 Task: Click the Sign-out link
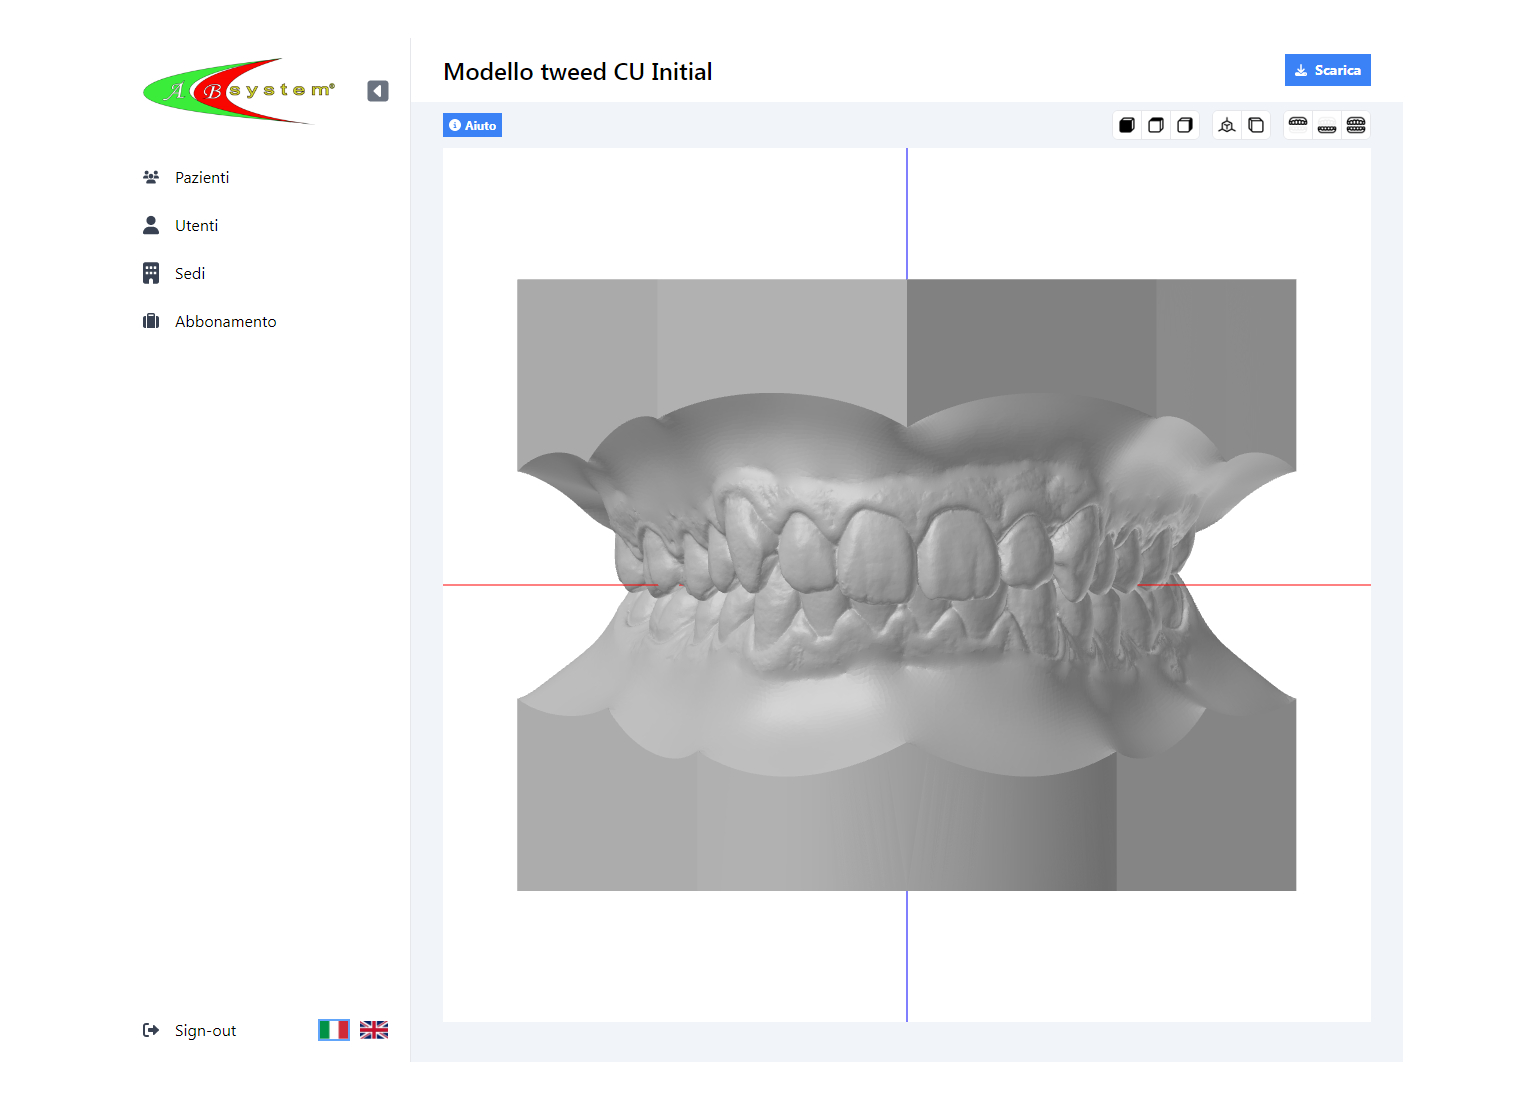coord(205,1030)
